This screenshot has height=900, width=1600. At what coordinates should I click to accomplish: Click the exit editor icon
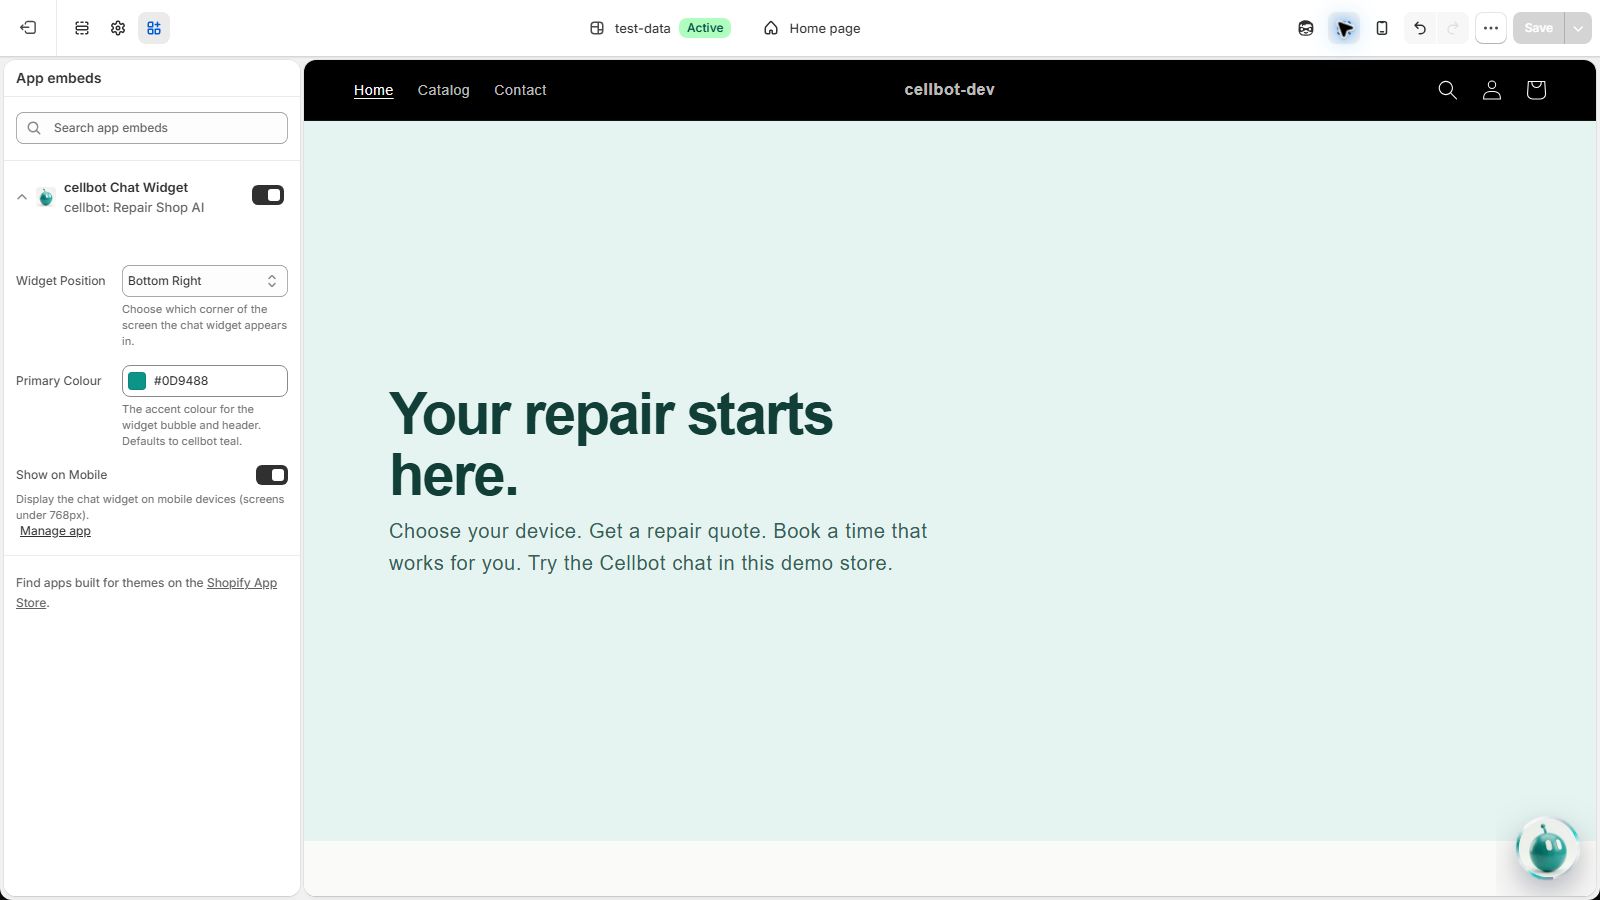pos(28,28)
